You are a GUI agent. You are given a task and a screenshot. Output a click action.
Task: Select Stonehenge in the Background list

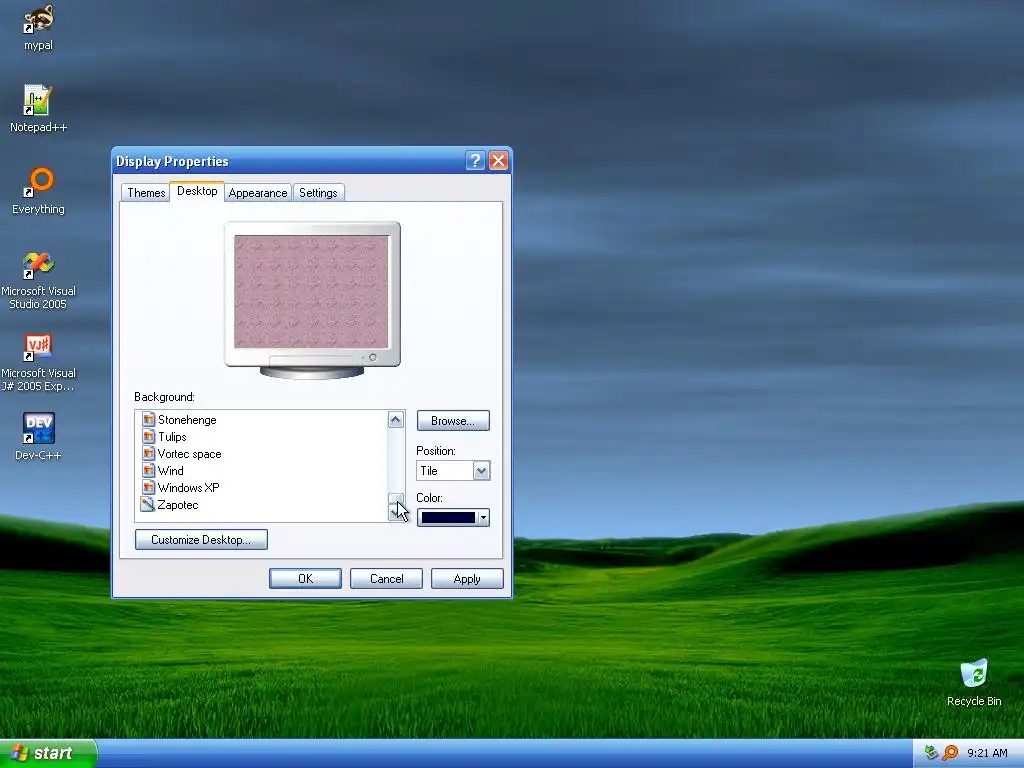(x=187, y=420)
